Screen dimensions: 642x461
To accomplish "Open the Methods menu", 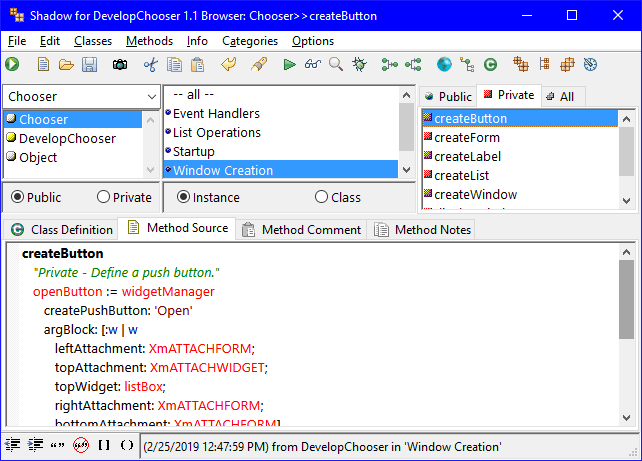I will tap(149, 41).
